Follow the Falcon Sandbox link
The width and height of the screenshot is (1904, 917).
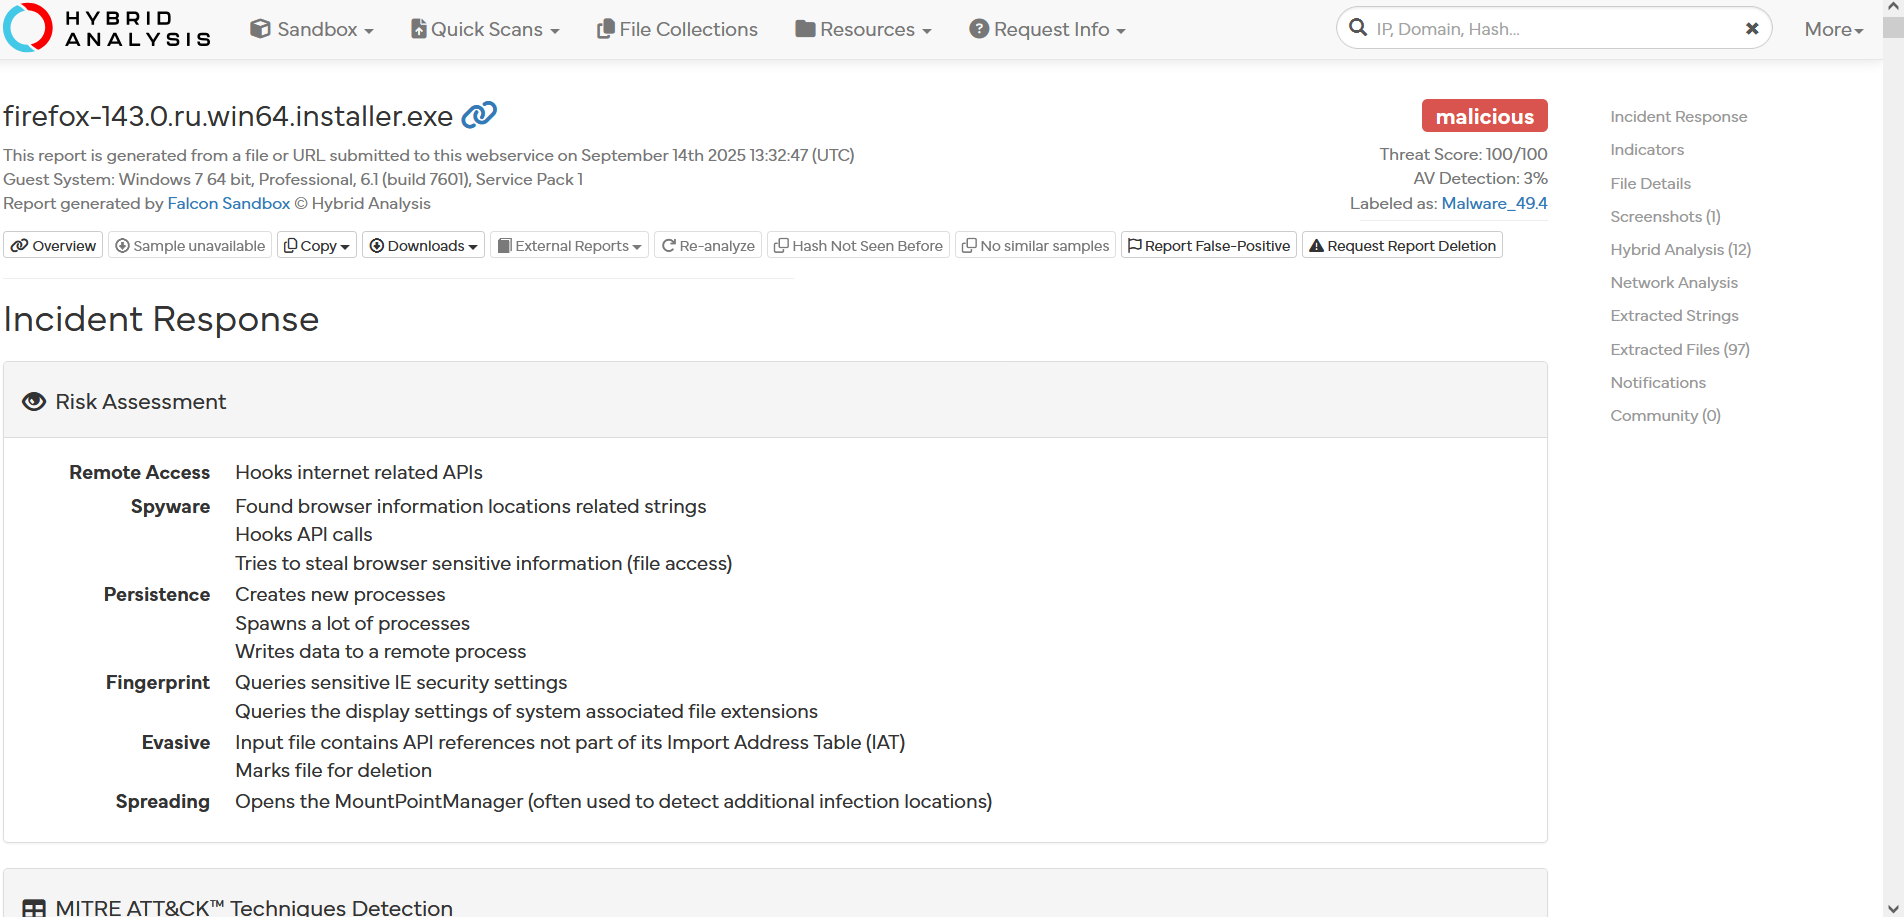click(x=229, y=203)
